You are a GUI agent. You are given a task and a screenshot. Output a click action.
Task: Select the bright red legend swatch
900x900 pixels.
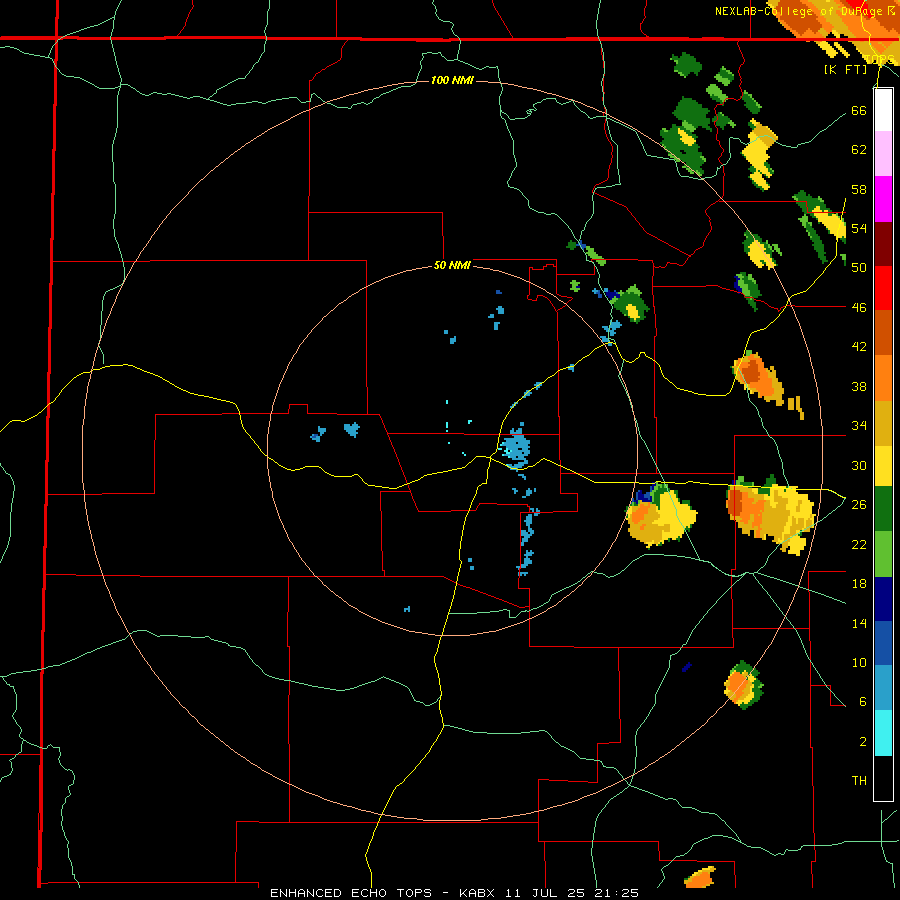point(883,288)
